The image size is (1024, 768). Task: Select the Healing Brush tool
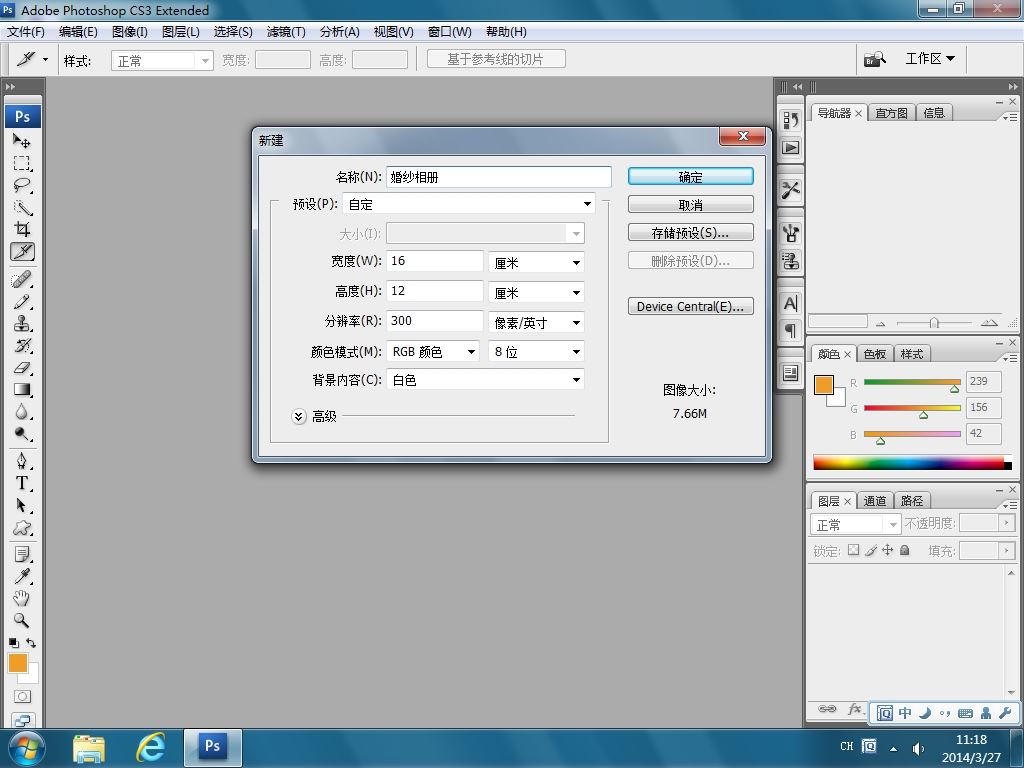click(22, 280)
